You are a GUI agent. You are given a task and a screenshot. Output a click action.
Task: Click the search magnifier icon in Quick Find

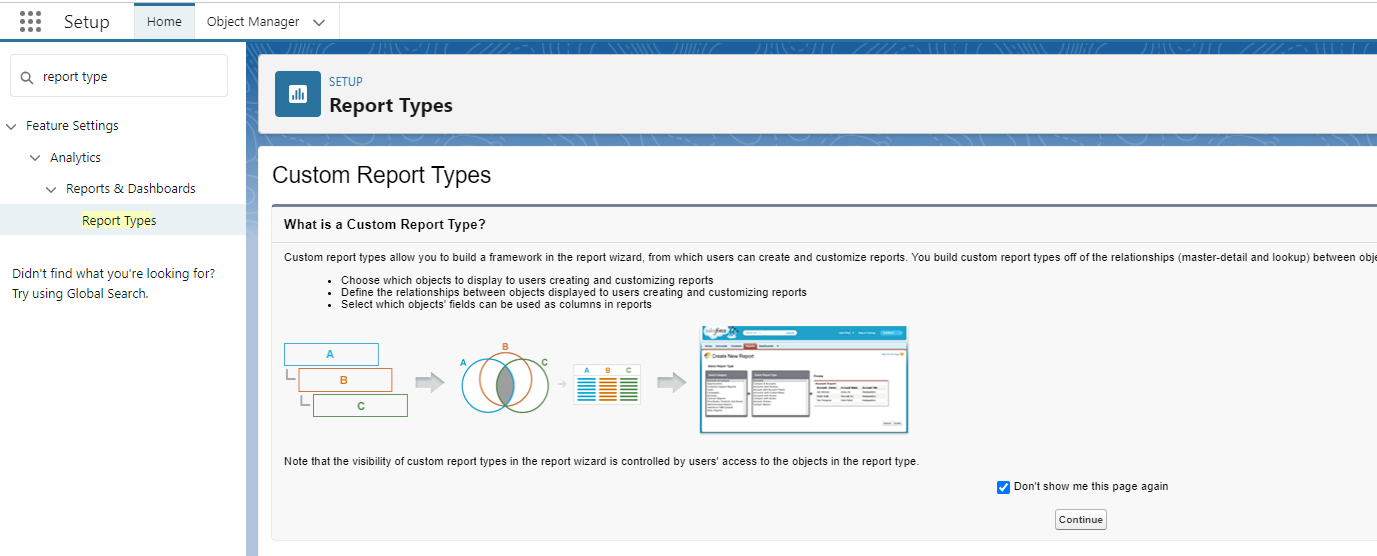point(27,77)
